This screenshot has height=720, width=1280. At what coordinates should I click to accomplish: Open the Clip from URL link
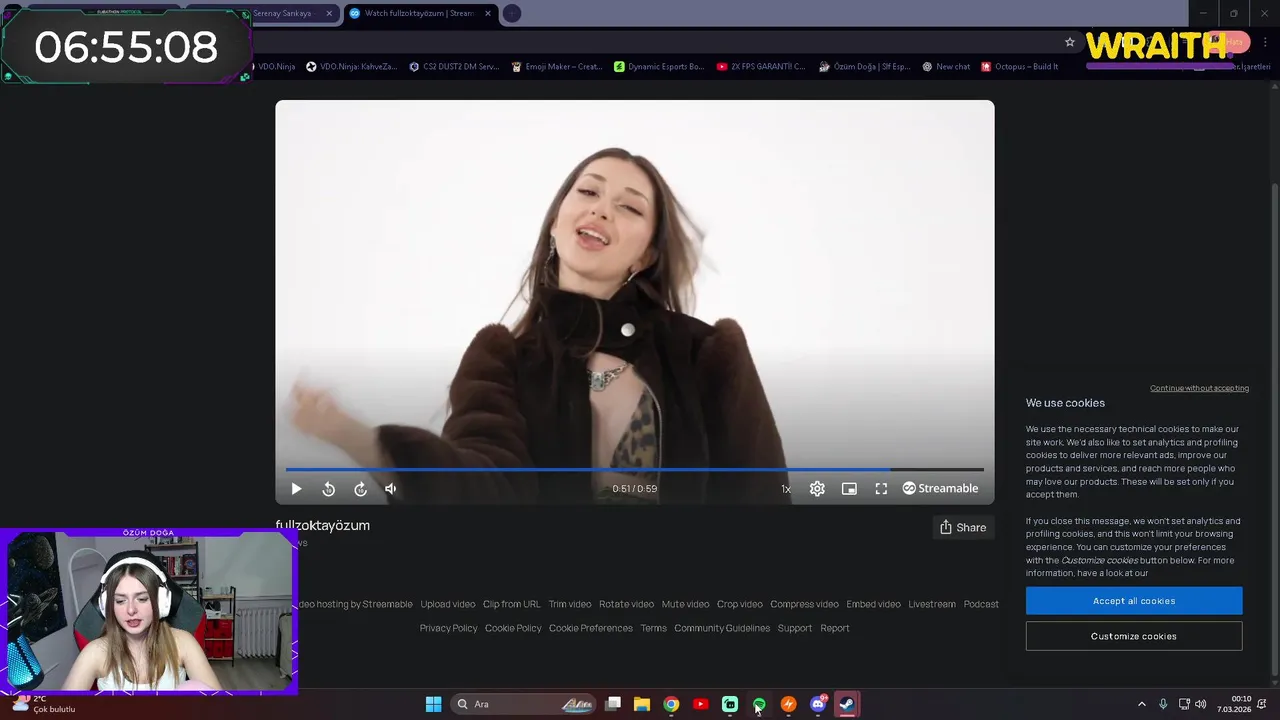point(511,604)
